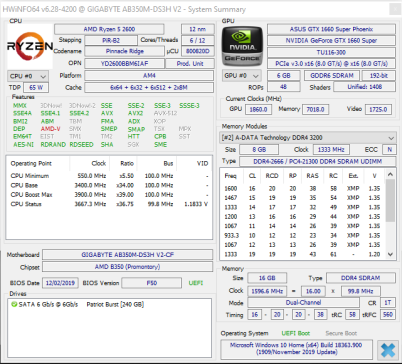The image size is (402, 364).
Task: Click the NVIDIA GeForce logo image
Action: click(242, 47)
